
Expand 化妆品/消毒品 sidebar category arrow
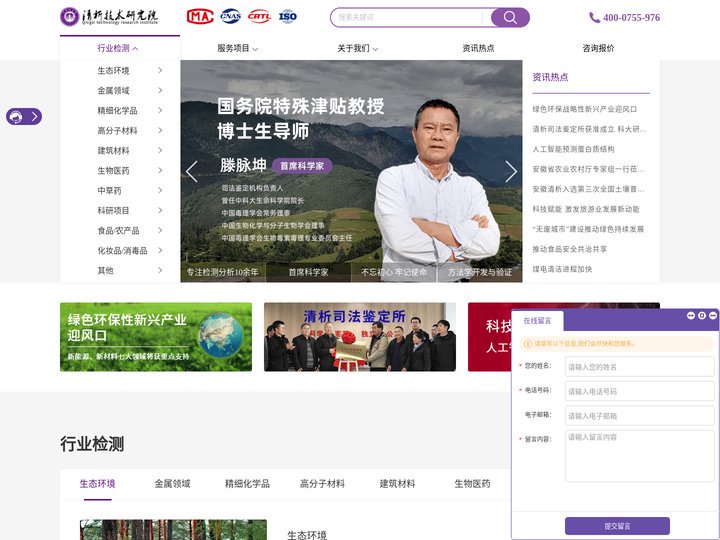[x=160, y=250]
